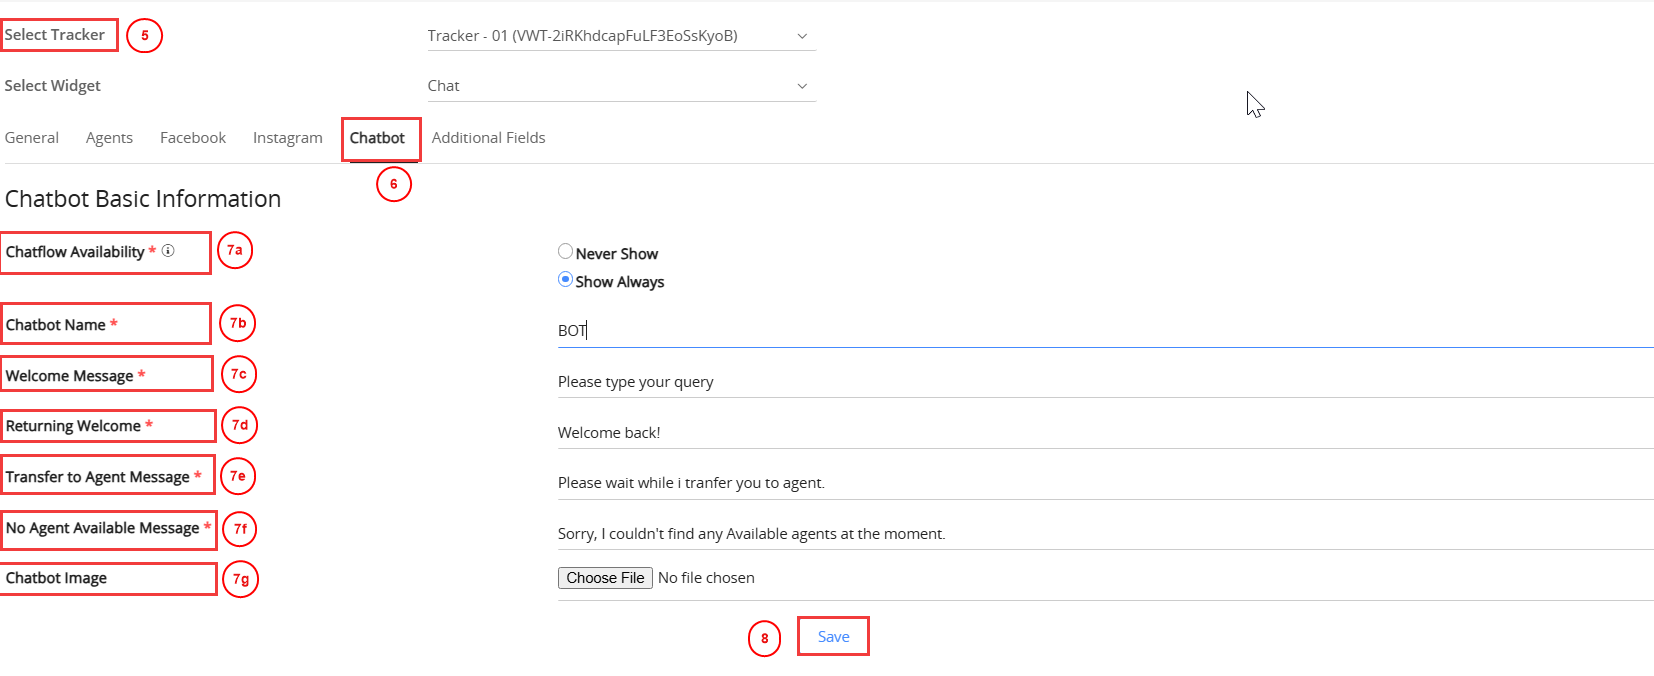Image resolution: width=1654 pixels, height=676 pixels.
Task: Click the Chatbot Name input field
Action: (x=1100, y=331)
